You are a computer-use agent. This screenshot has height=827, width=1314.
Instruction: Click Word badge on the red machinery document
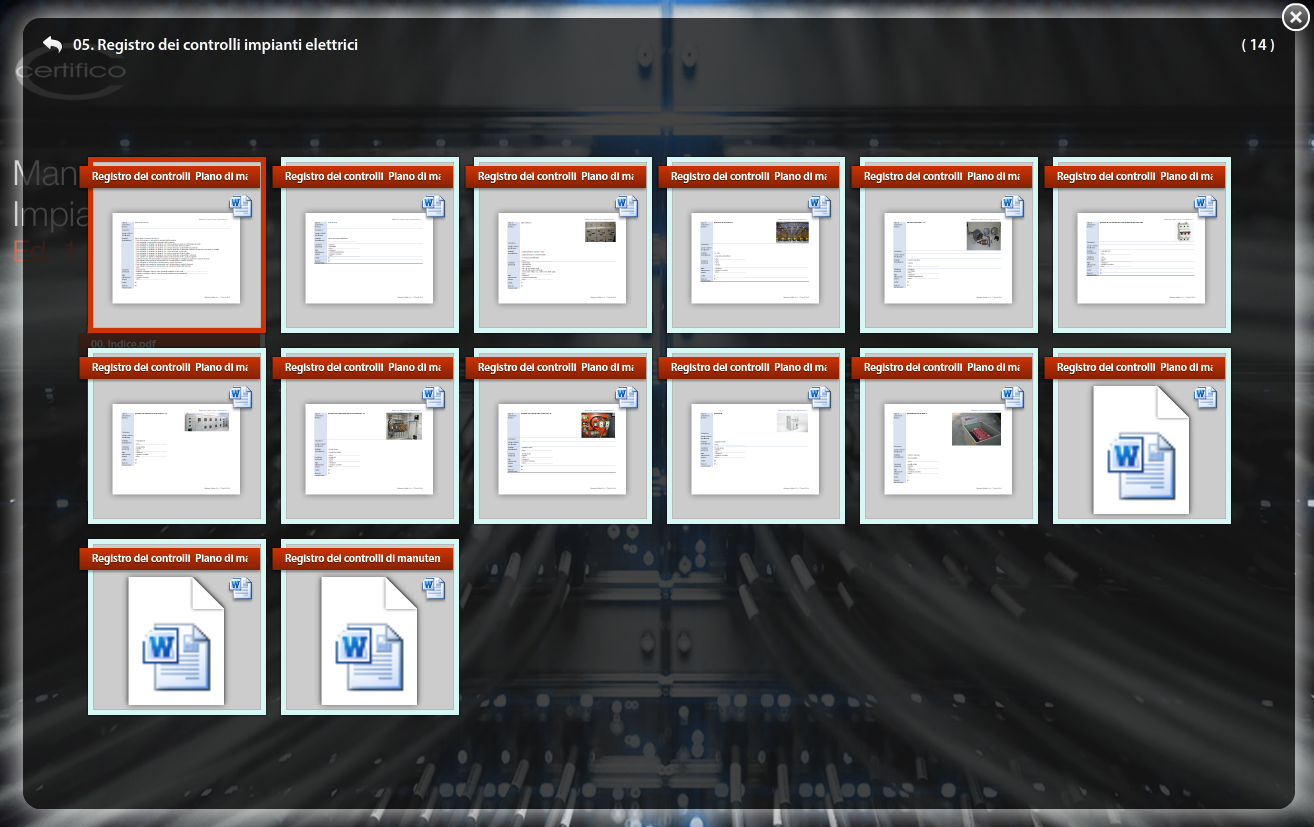pyautogui.click(x=627, y=397)
